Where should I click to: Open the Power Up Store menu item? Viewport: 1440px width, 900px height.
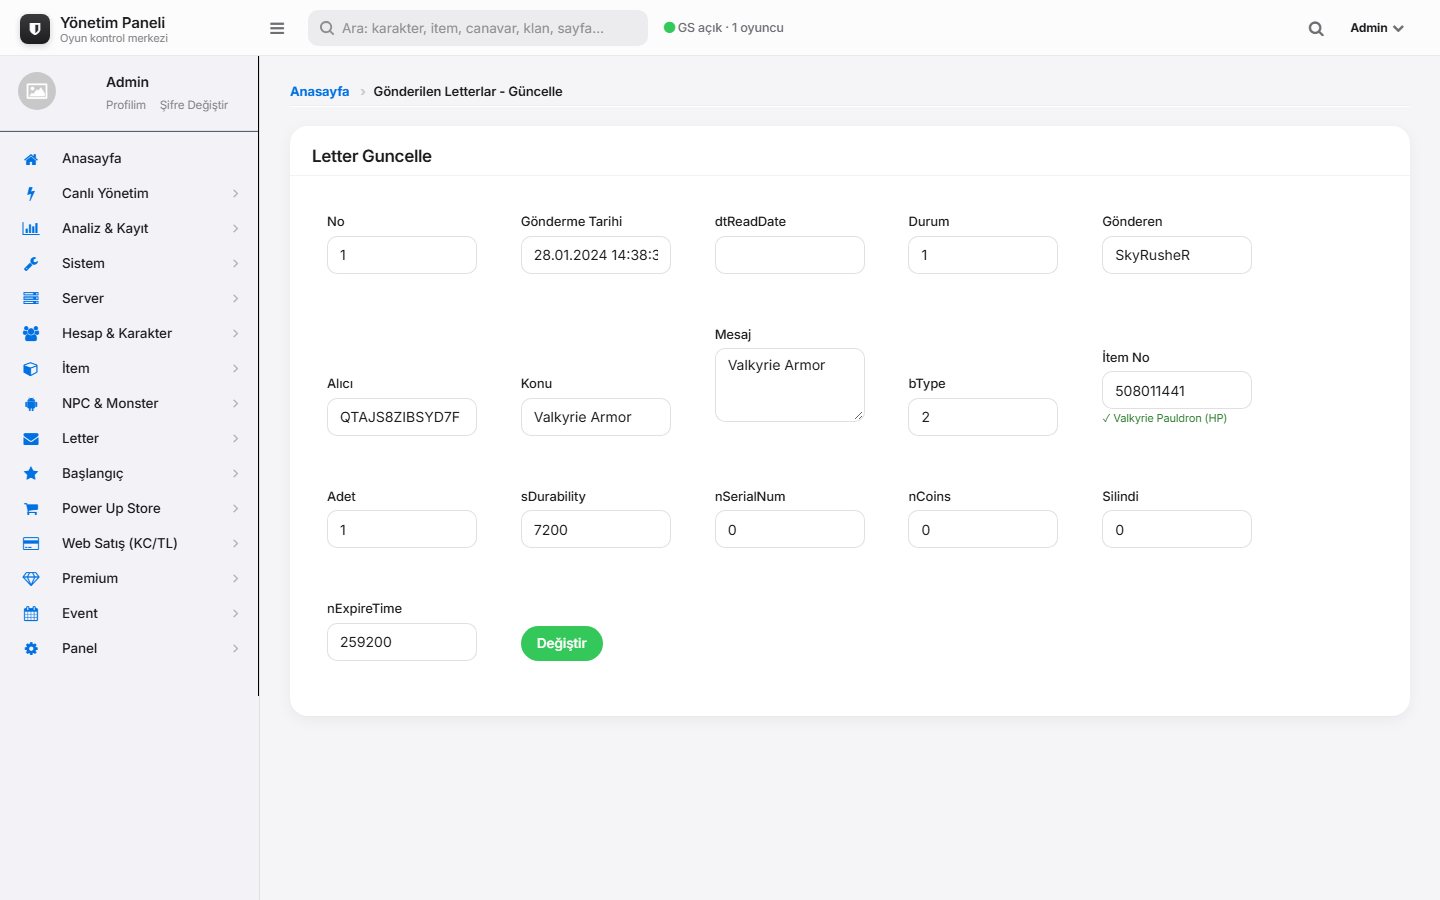(x=129, y=509)
